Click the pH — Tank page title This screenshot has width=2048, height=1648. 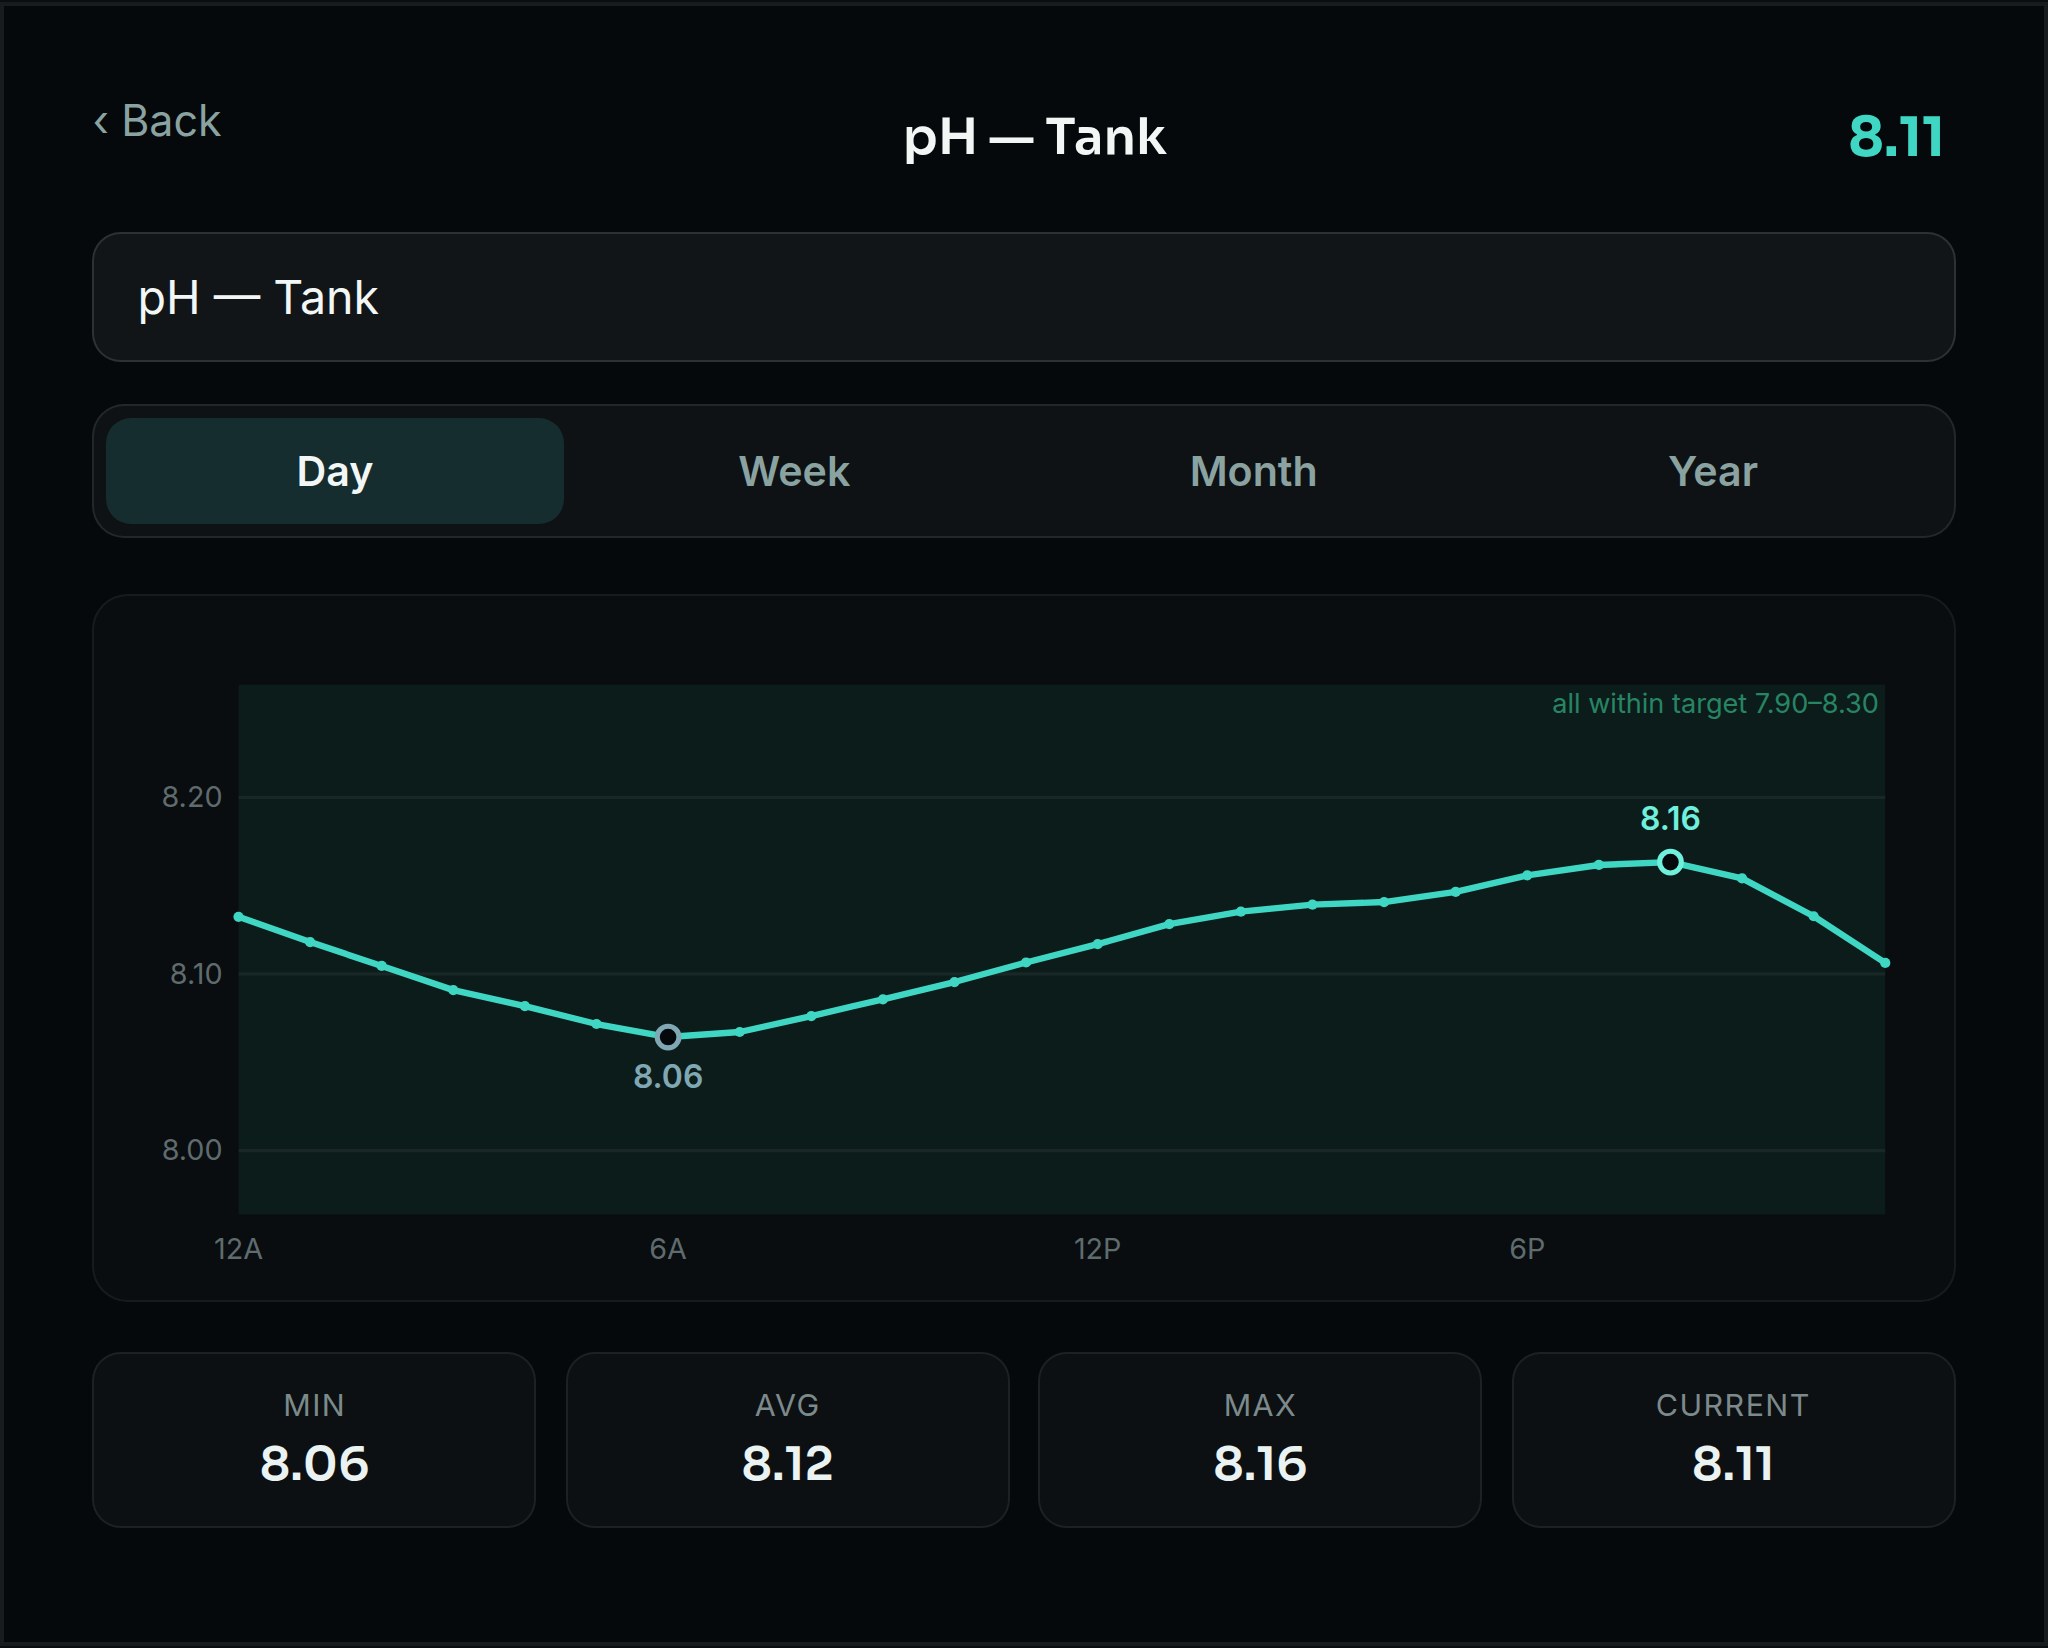(1034, 137)
